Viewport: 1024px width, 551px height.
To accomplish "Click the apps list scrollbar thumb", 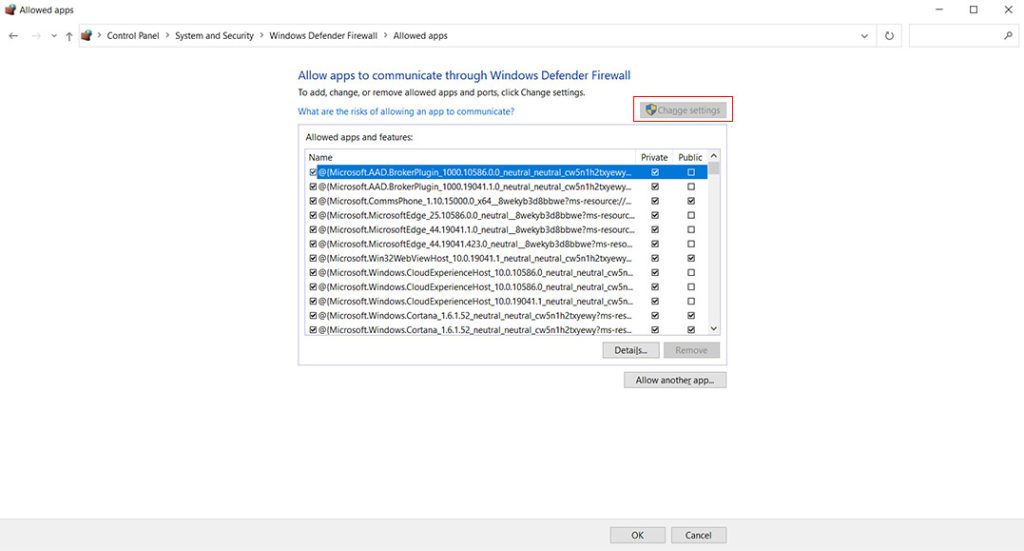I will (x=714, y=168).
